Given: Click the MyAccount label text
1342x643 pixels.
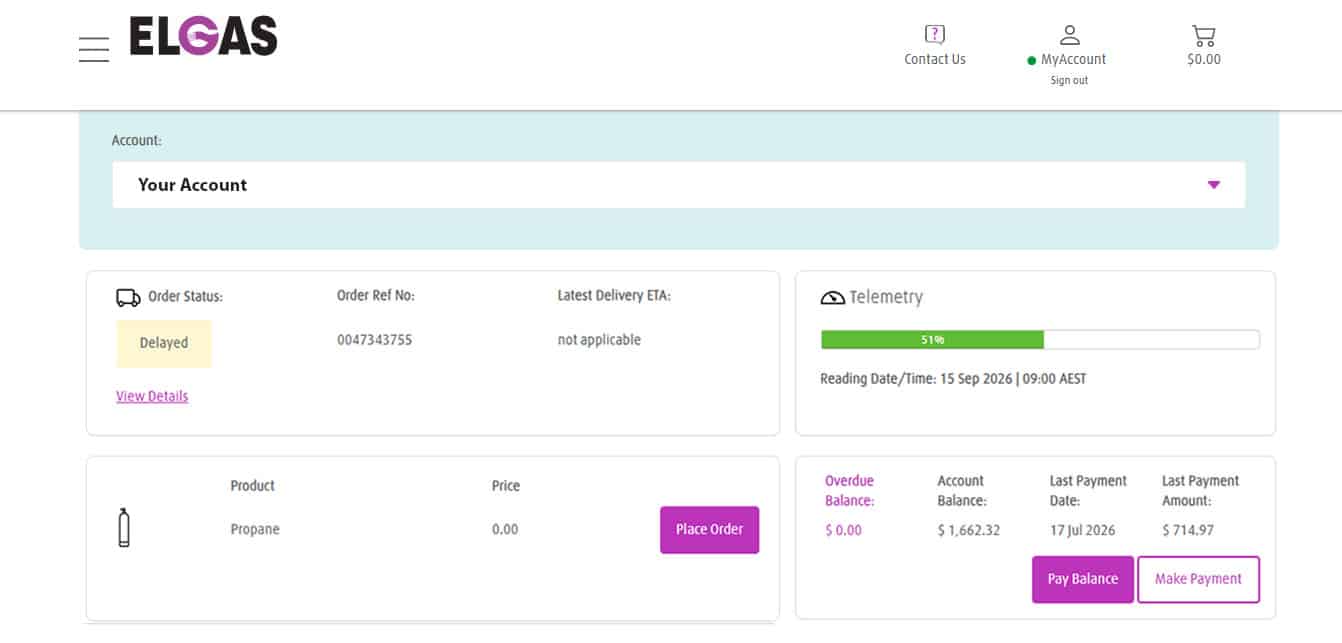Looking at the screenshot, I should [1073, 59].
